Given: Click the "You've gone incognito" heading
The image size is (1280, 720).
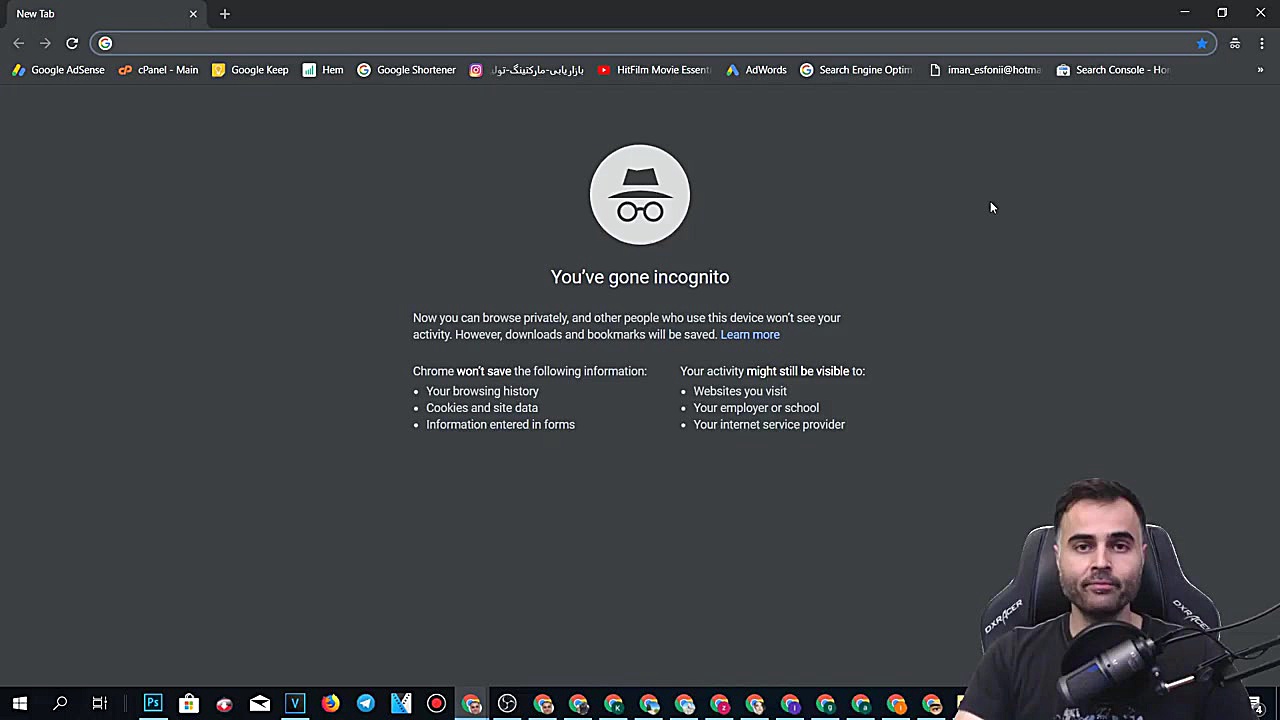Looking at the screenshot, I should tap(640, 277).
